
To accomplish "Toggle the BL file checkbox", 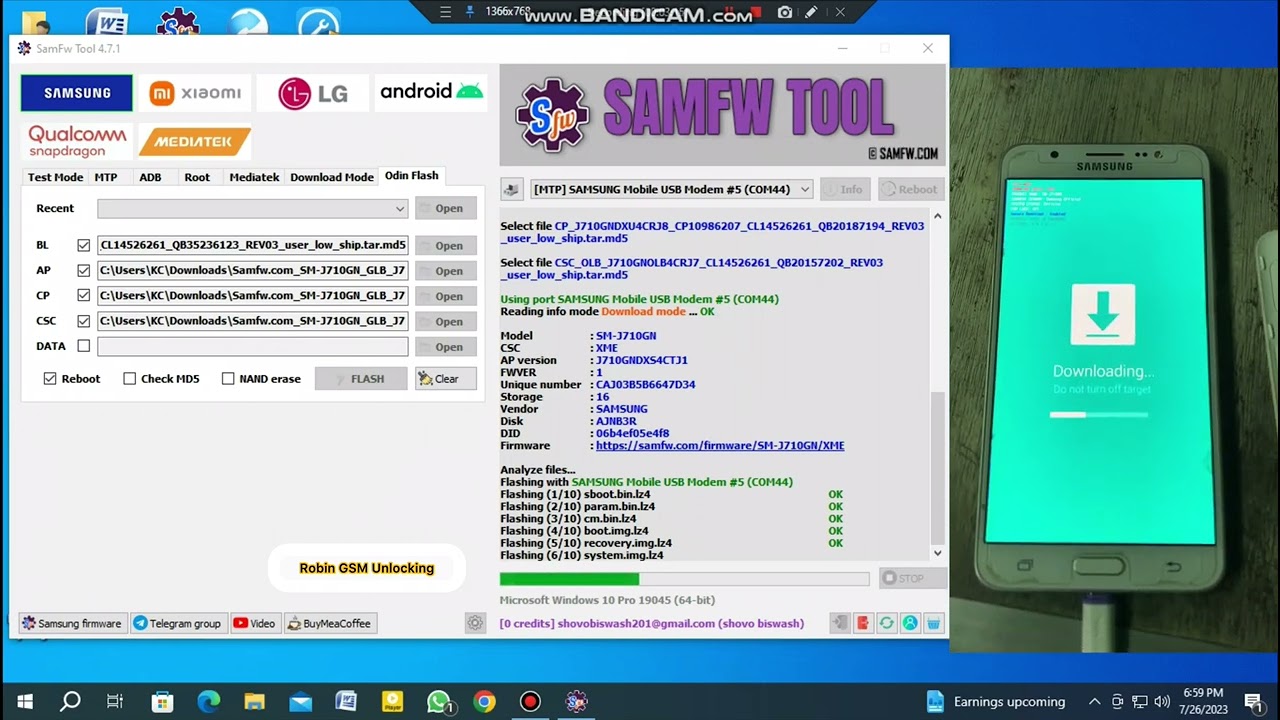I will pyautogui.click(x=83, y=245).
